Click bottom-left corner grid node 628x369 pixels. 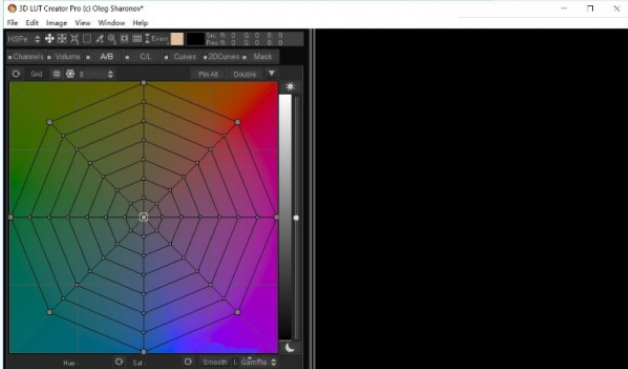[50, 312]
